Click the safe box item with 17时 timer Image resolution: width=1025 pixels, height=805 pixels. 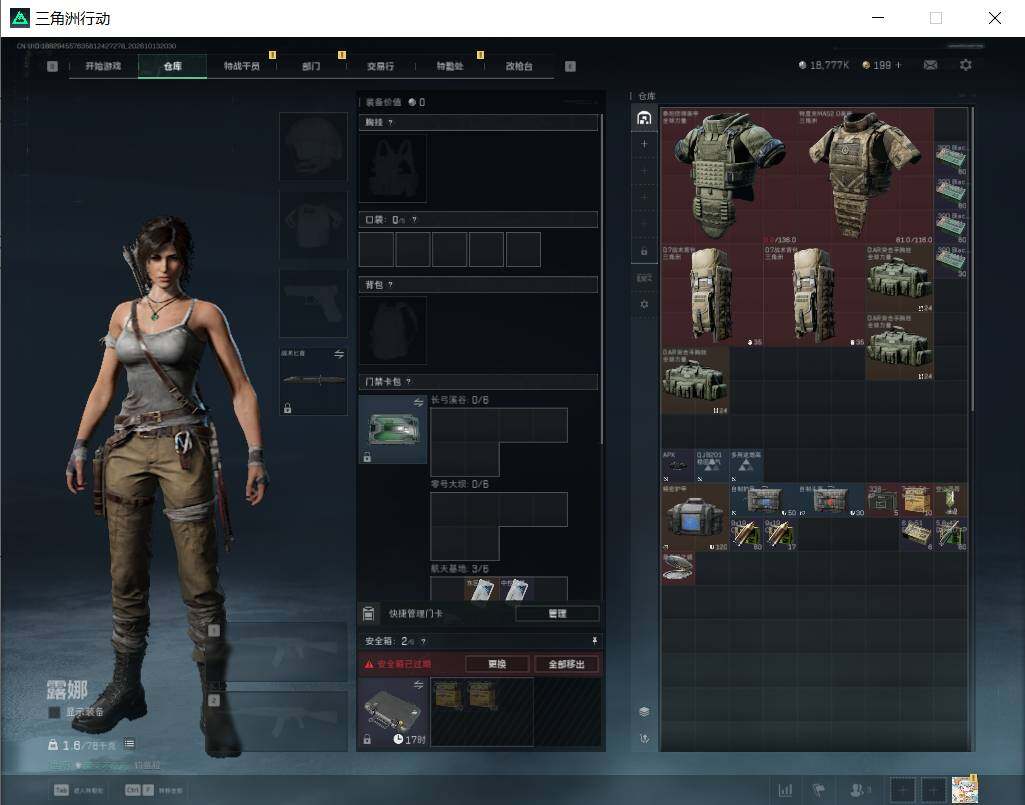[392, 711]
